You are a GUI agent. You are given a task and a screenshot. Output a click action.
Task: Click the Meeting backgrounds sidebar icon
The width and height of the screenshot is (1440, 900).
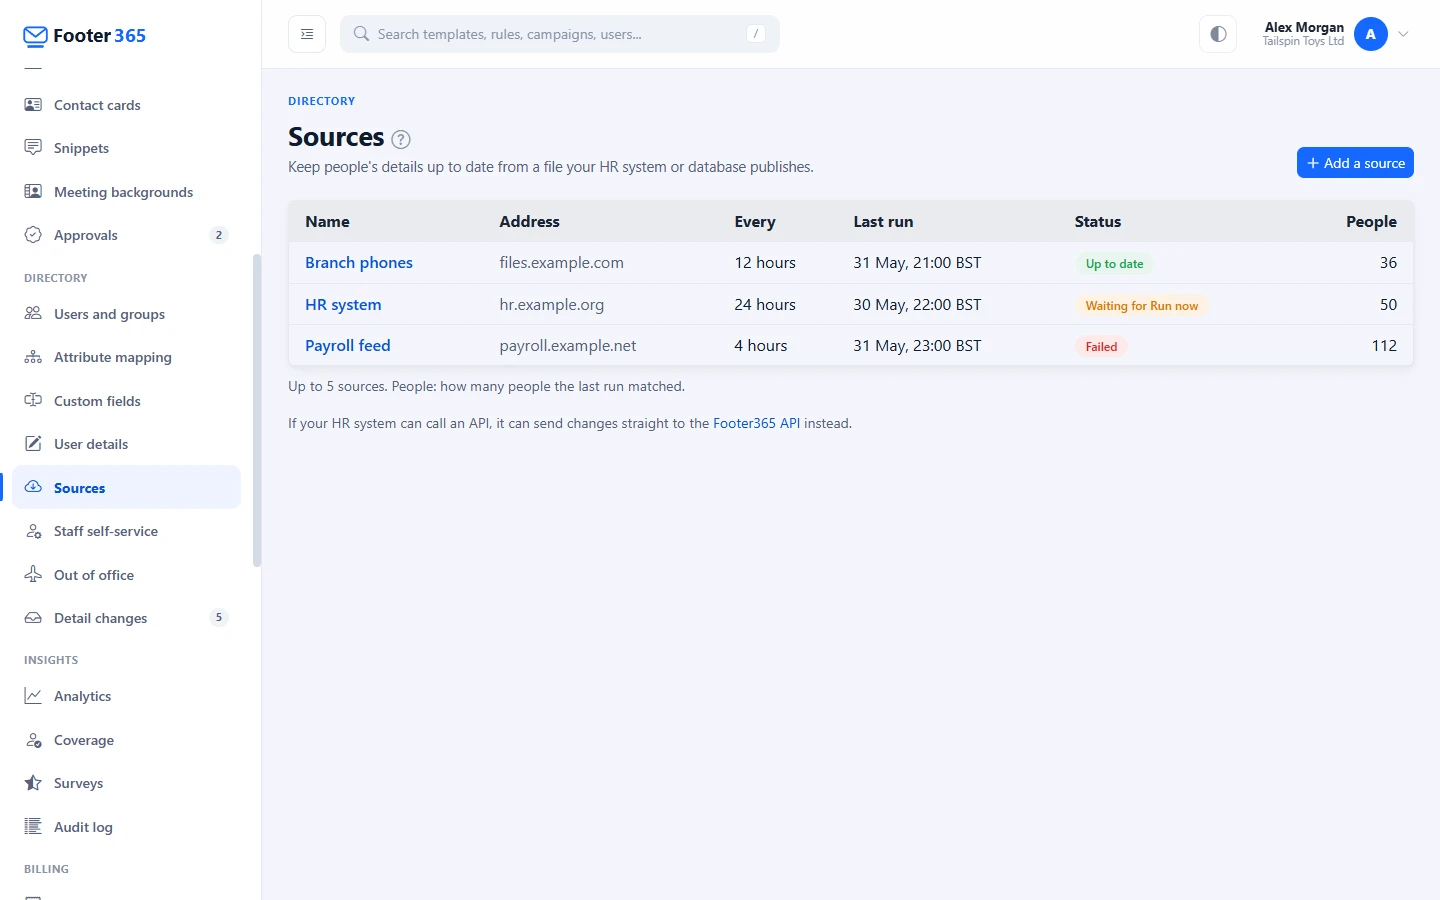[x=33, y=192]
